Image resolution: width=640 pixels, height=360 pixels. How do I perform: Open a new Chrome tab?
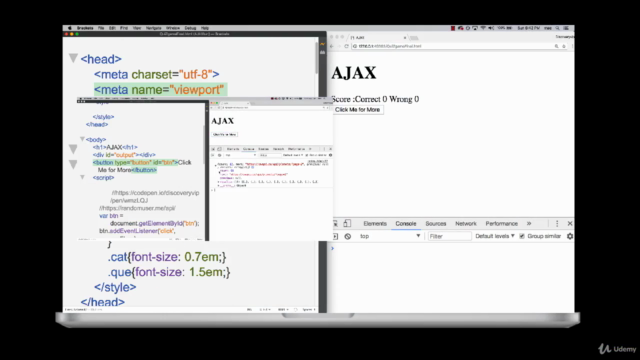[x=414, y=38]
